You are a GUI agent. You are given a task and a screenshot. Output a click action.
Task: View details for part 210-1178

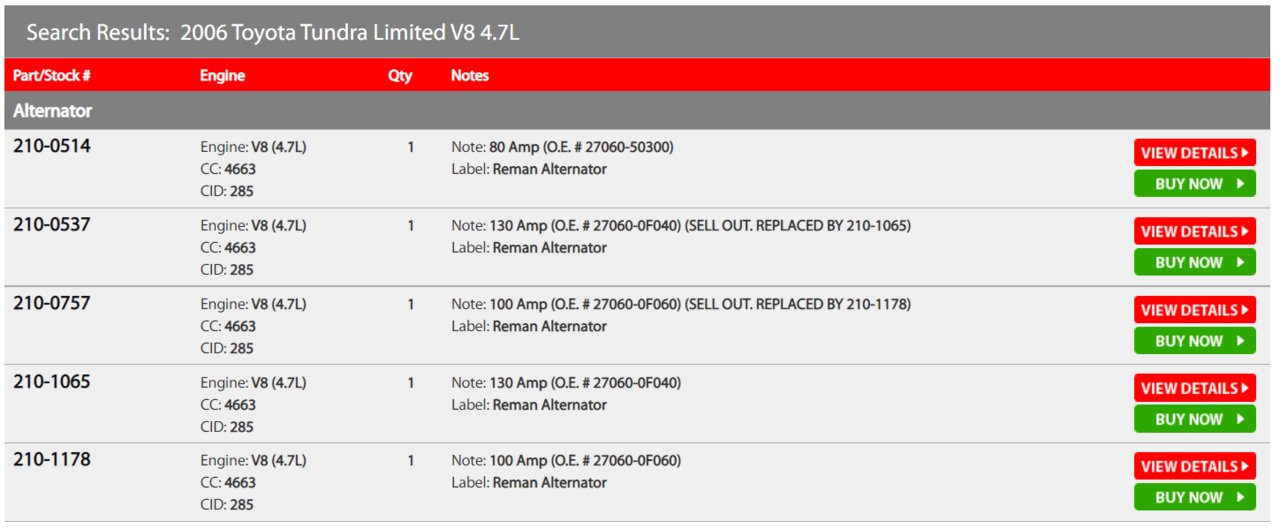[x=1195, y=466]
